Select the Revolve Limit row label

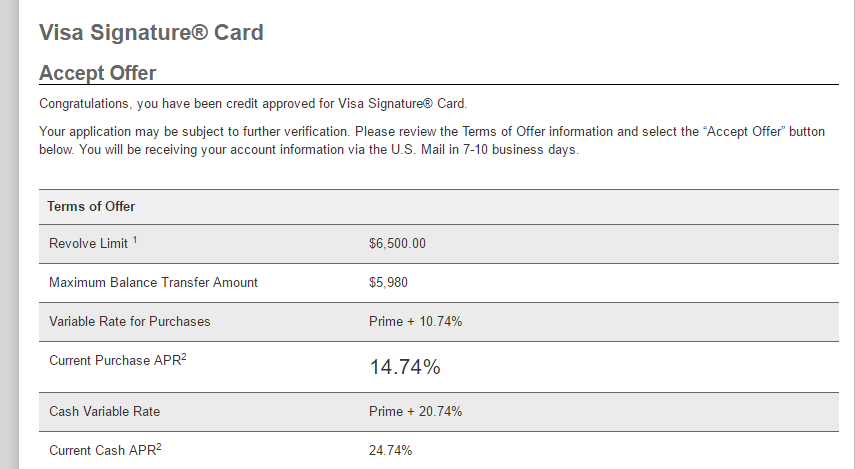[x=88, y=244]
